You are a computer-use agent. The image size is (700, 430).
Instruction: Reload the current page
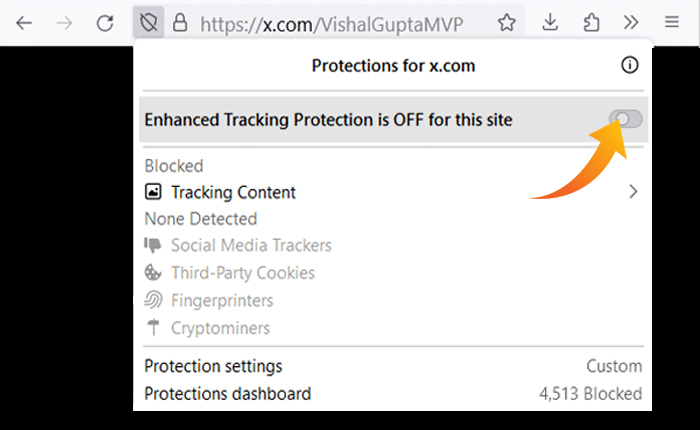pos(105,22)
